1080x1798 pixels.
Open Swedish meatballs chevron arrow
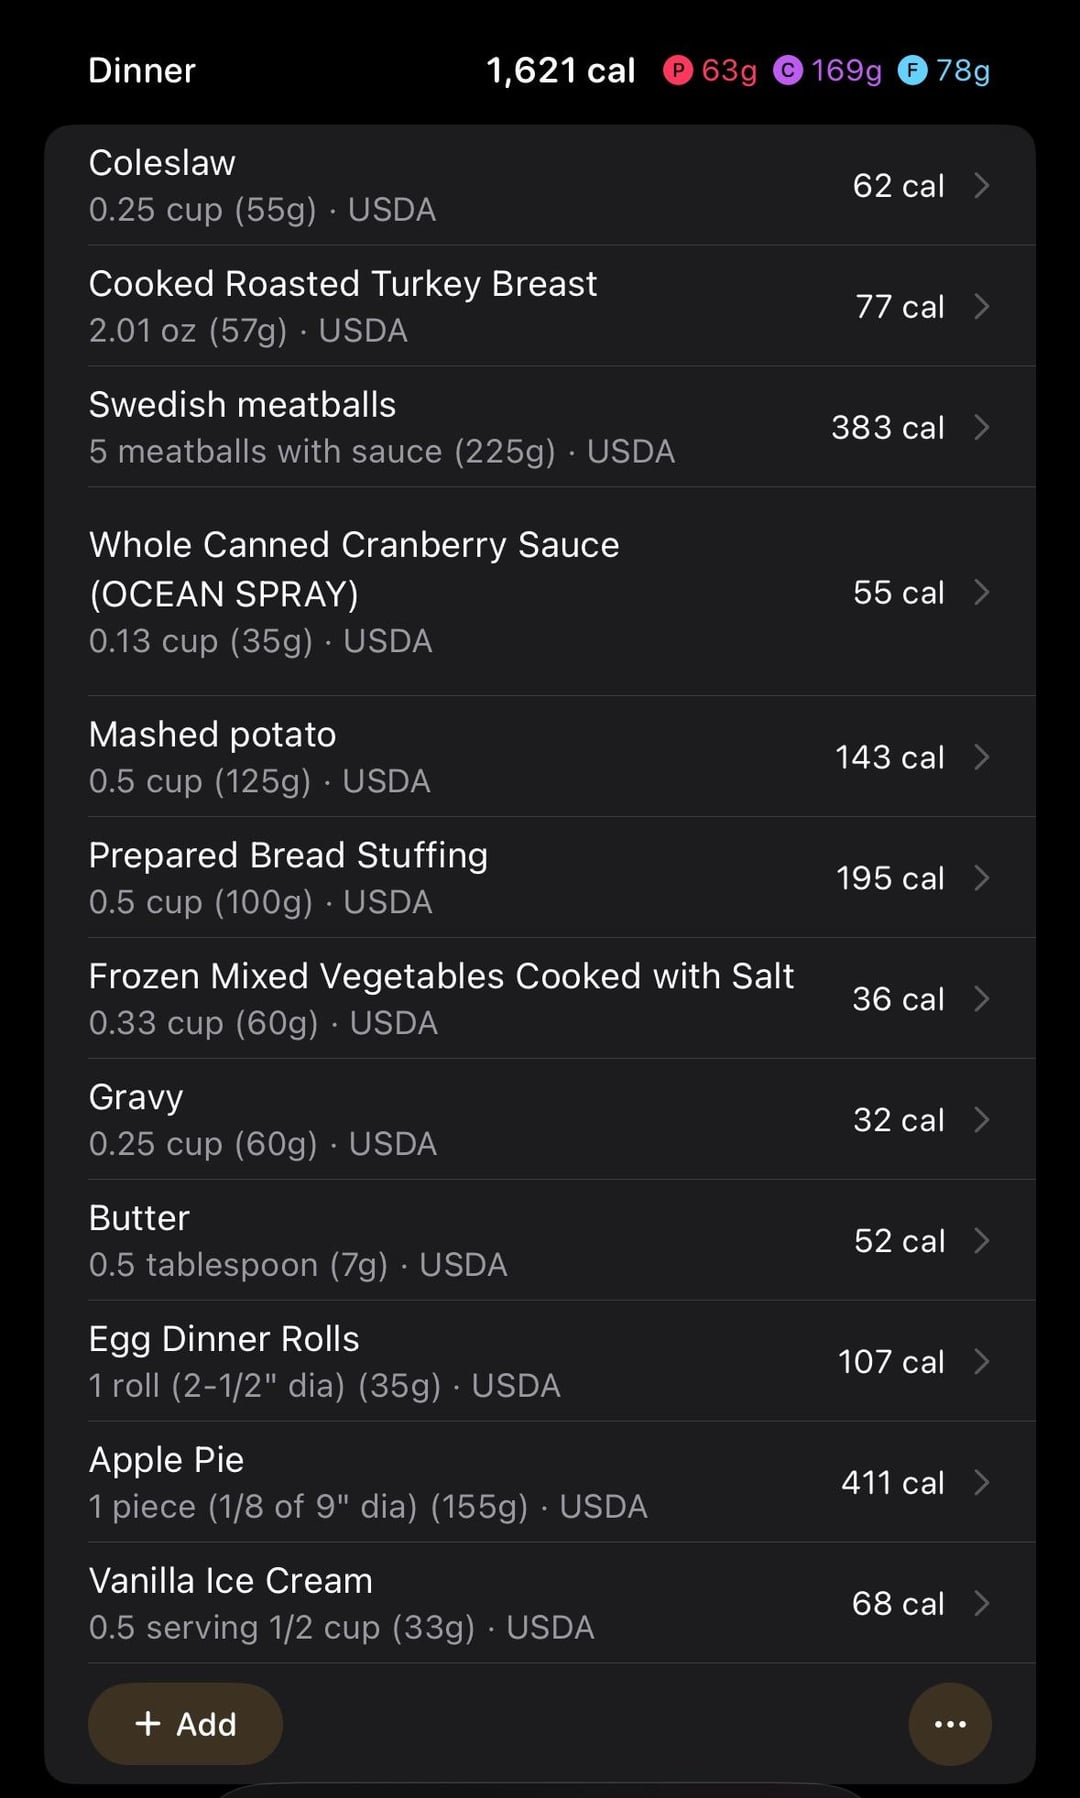[982, 427]
